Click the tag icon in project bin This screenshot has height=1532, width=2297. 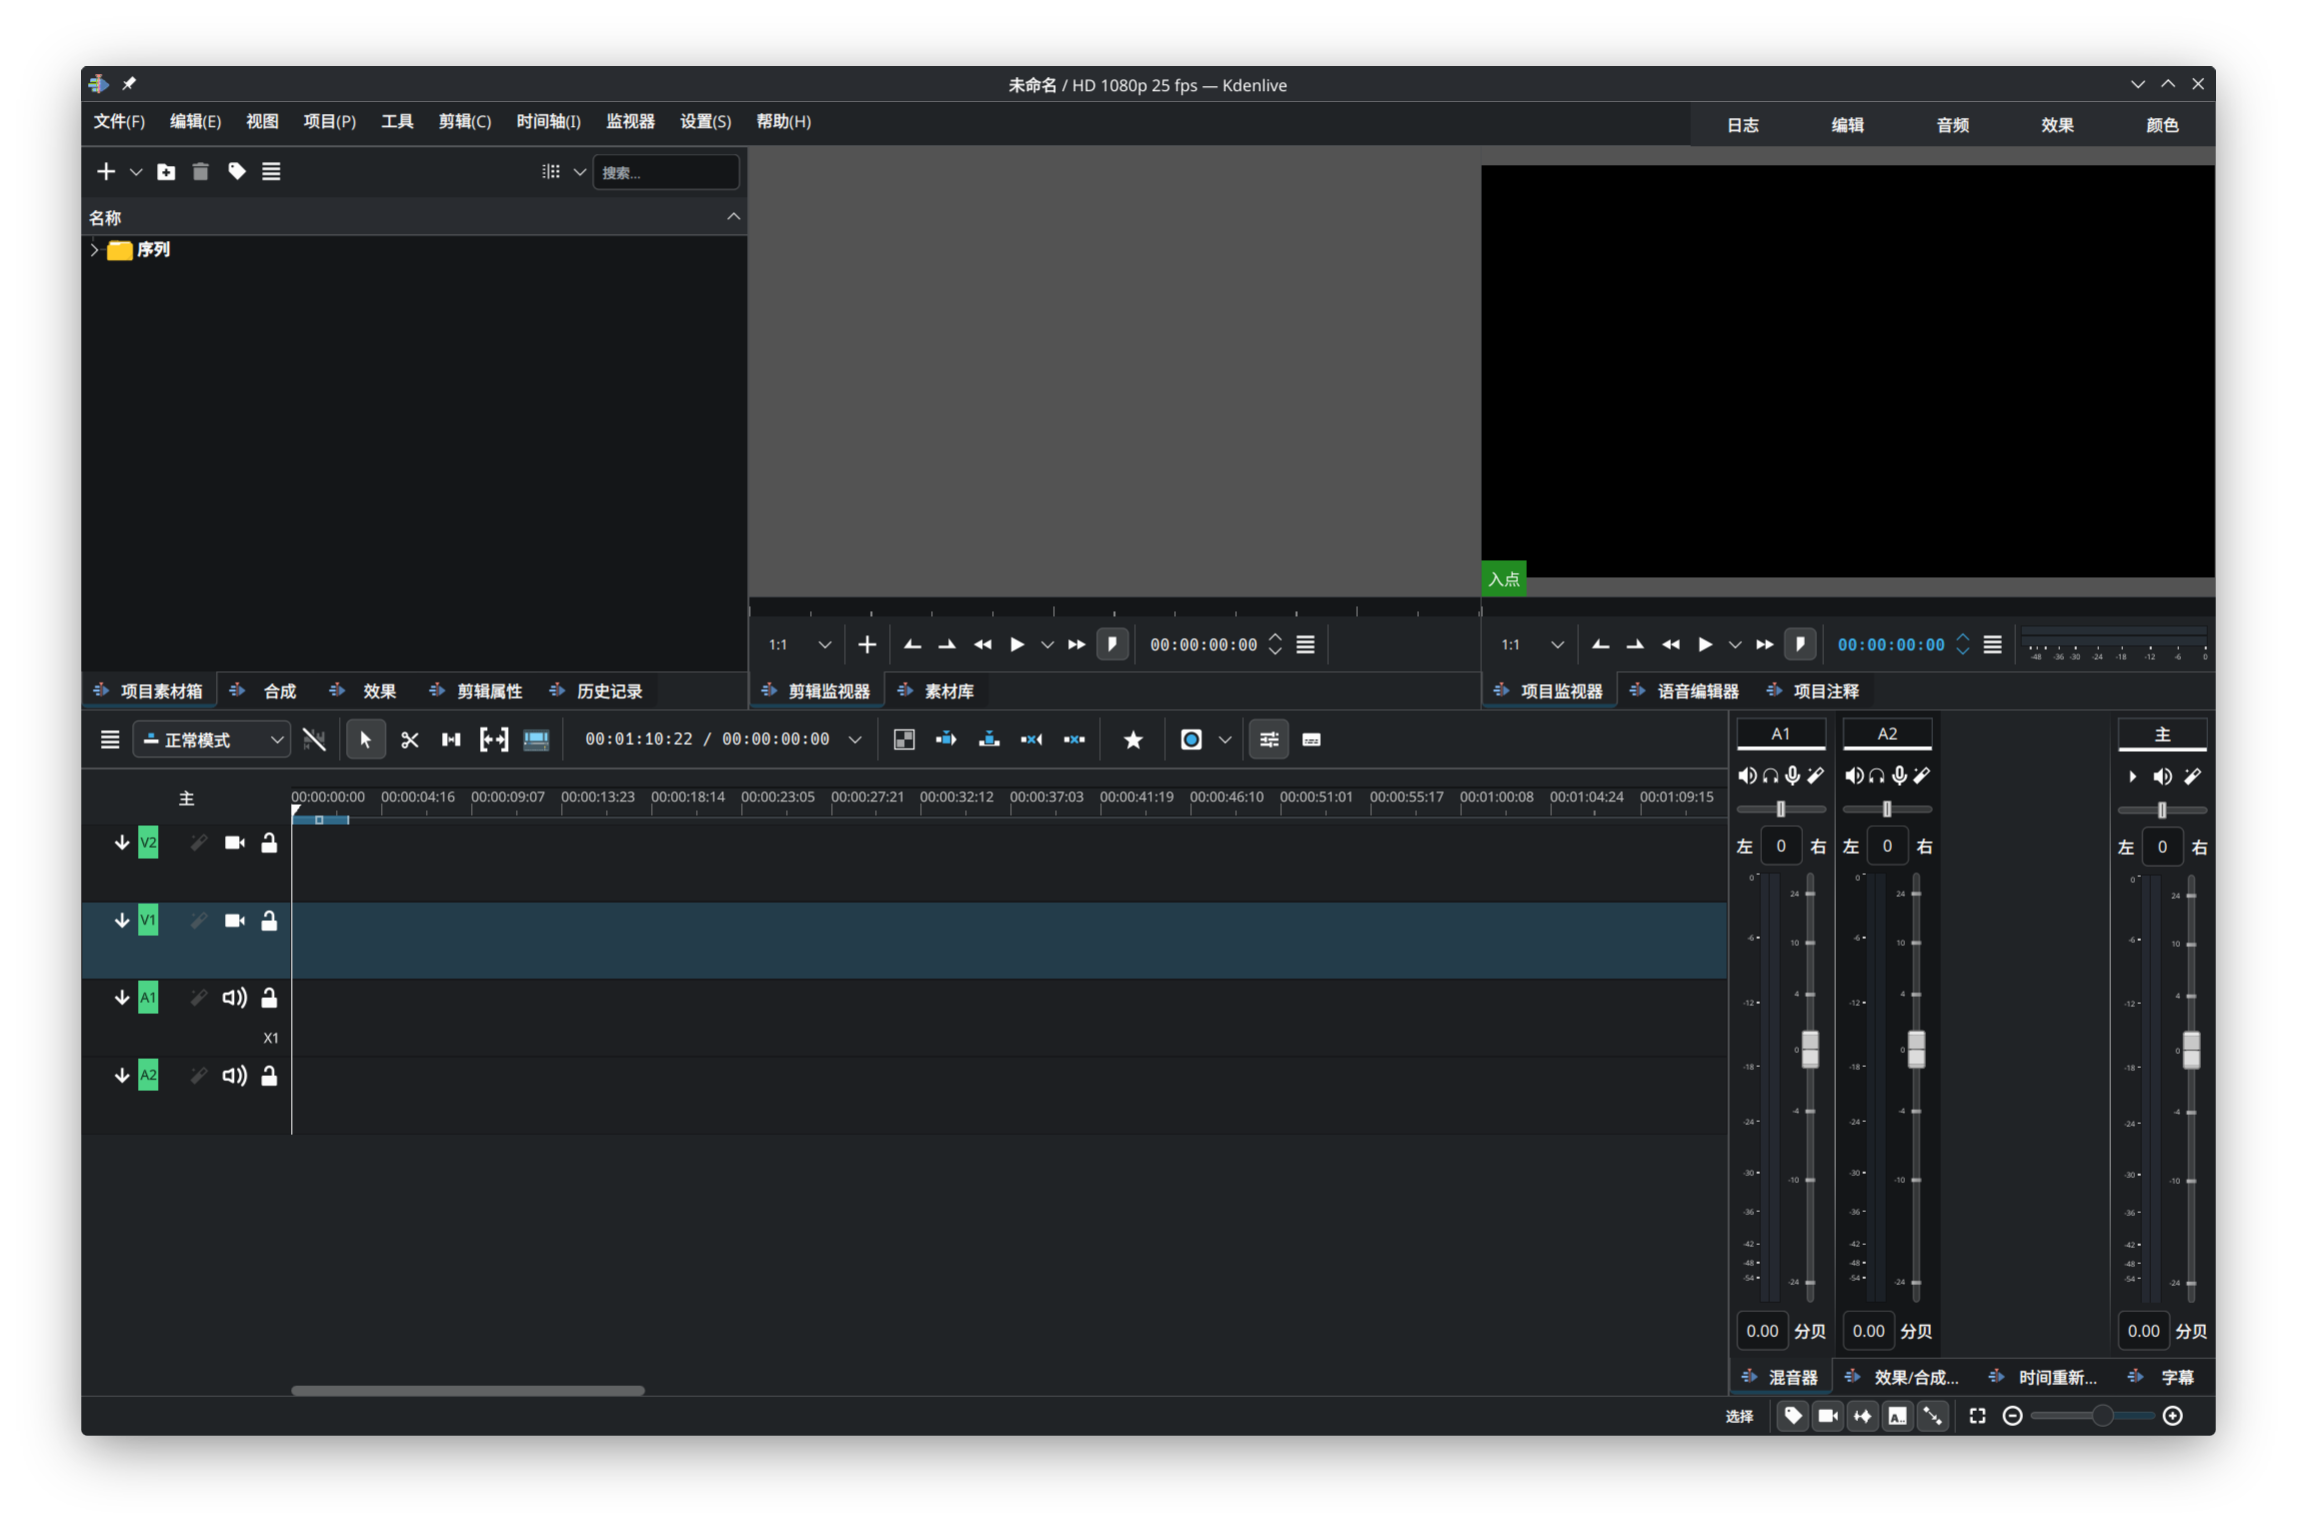click(x=236, y=172)
